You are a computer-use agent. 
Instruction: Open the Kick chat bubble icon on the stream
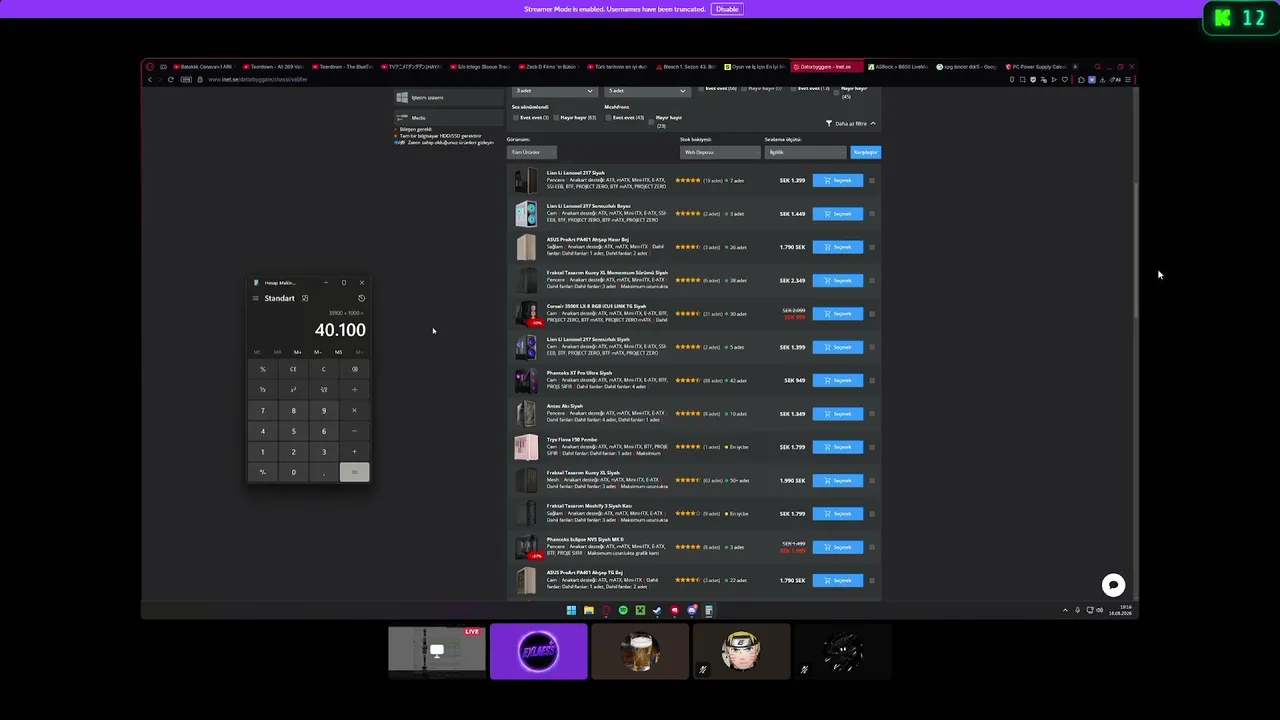point(1113,585)
